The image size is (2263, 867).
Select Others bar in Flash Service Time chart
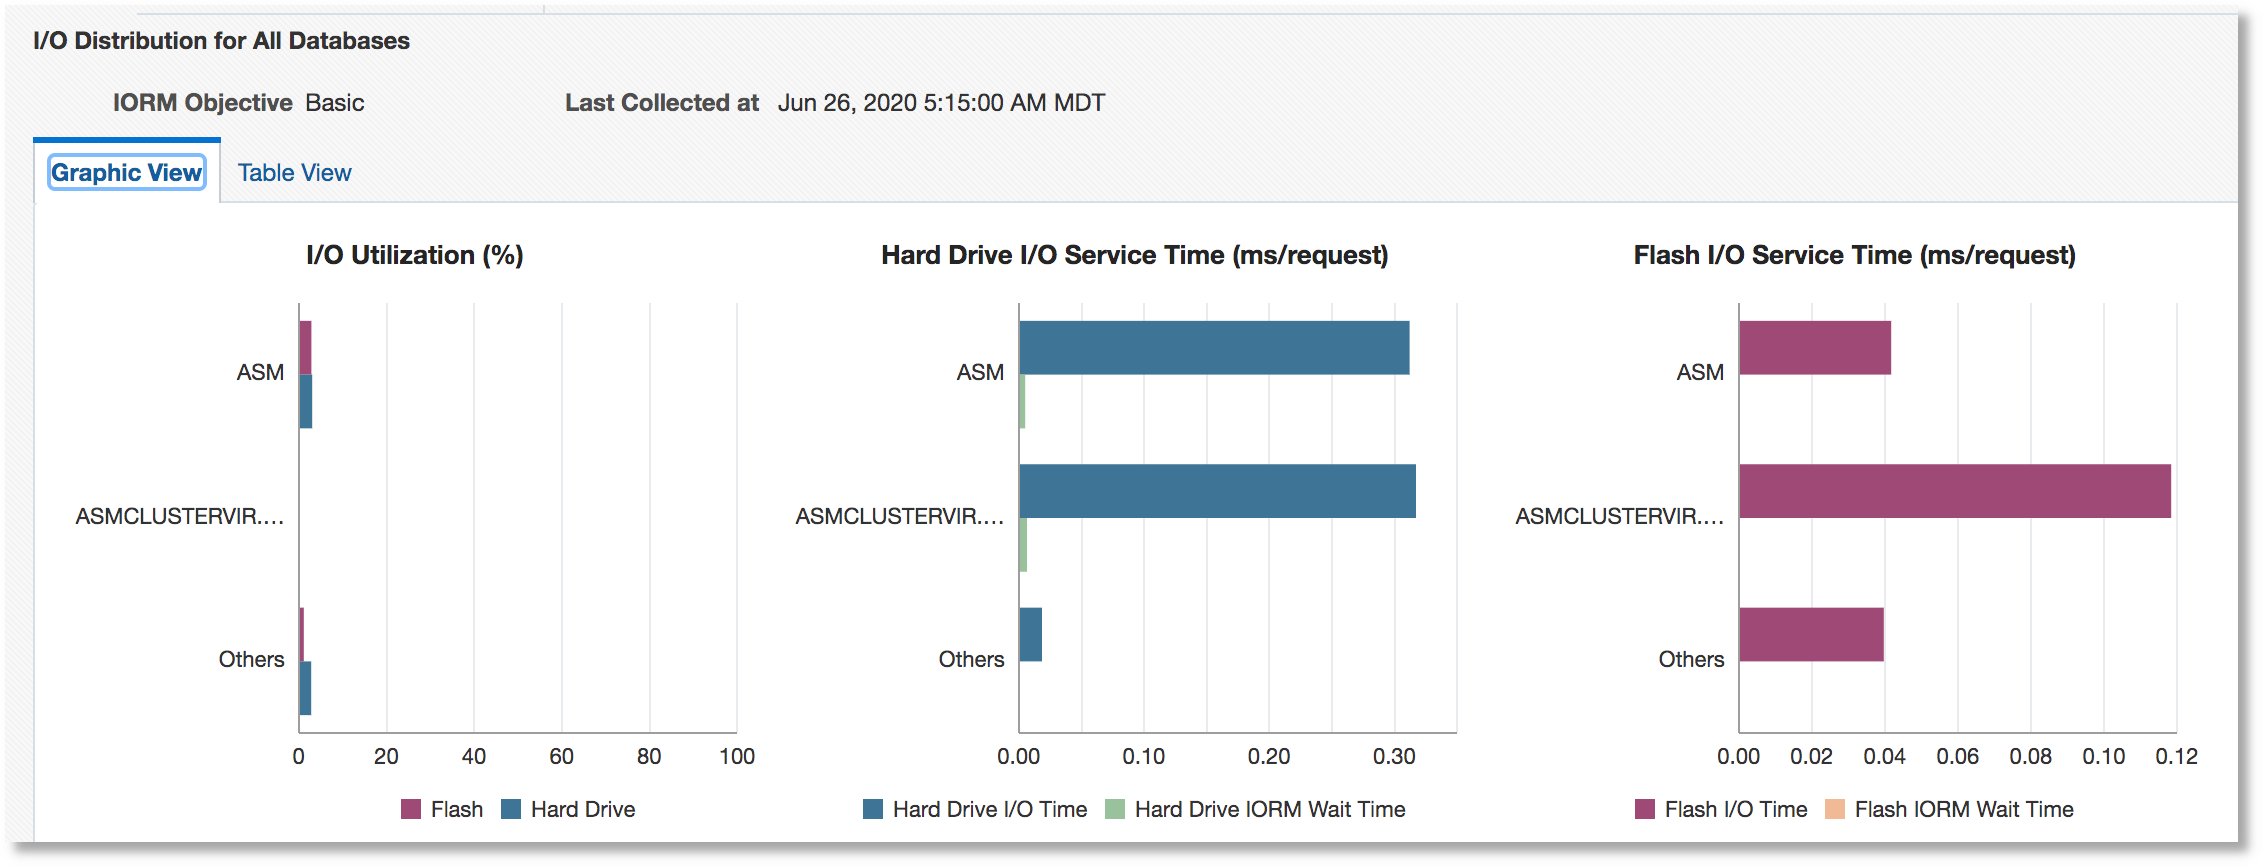[x=1812, y=634]
